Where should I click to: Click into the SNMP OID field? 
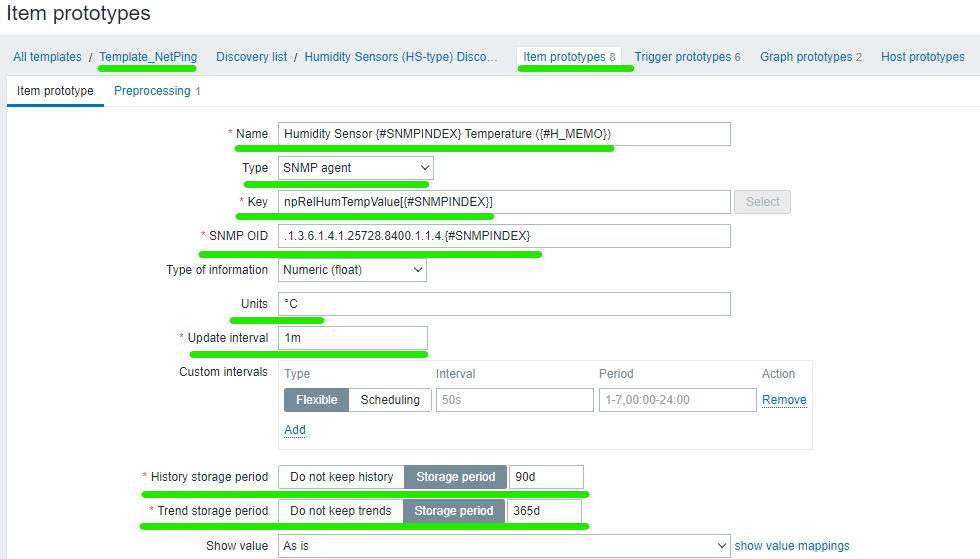coord(504,236)
